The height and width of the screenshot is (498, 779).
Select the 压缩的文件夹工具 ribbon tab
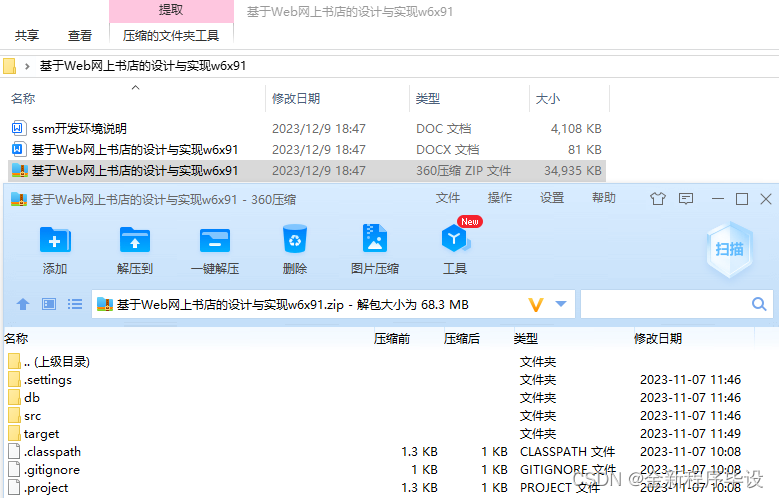[171, 35]
